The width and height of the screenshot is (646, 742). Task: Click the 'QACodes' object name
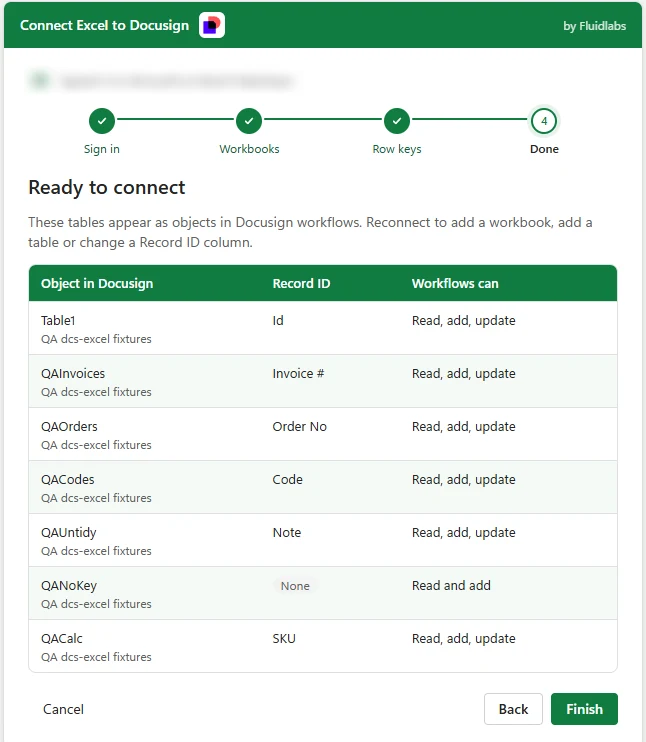pyautogui.click(x=68, y=479)
